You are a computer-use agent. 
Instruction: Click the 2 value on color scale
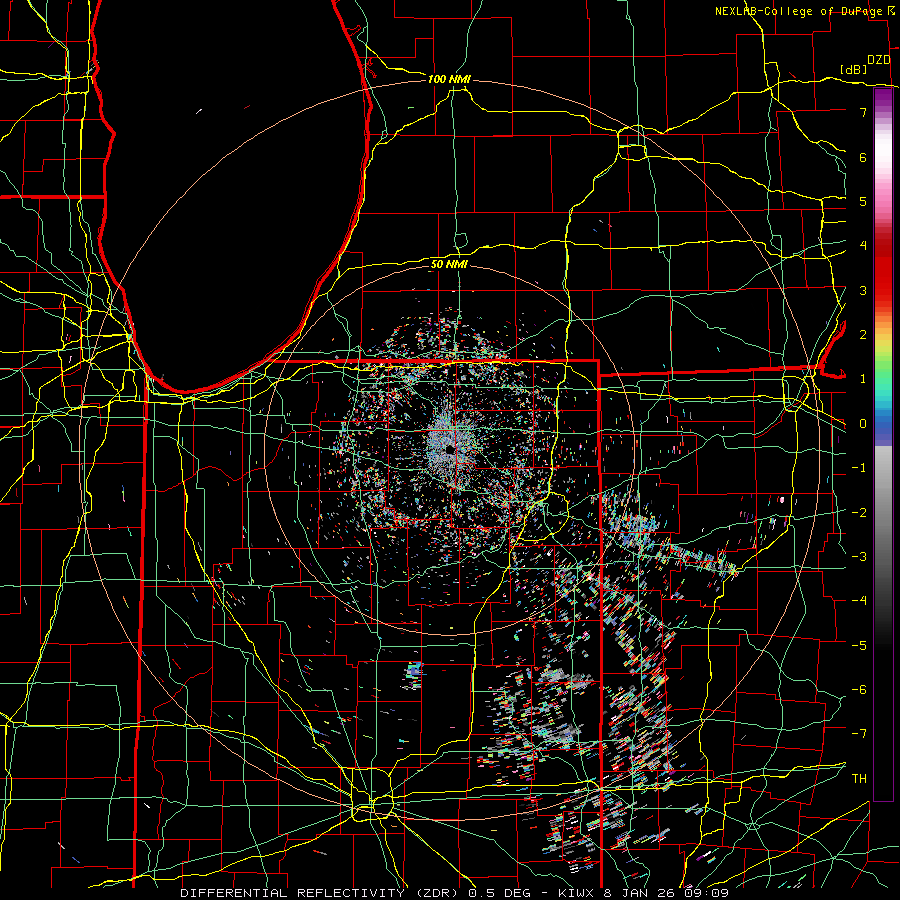click(x=863, y=335)
